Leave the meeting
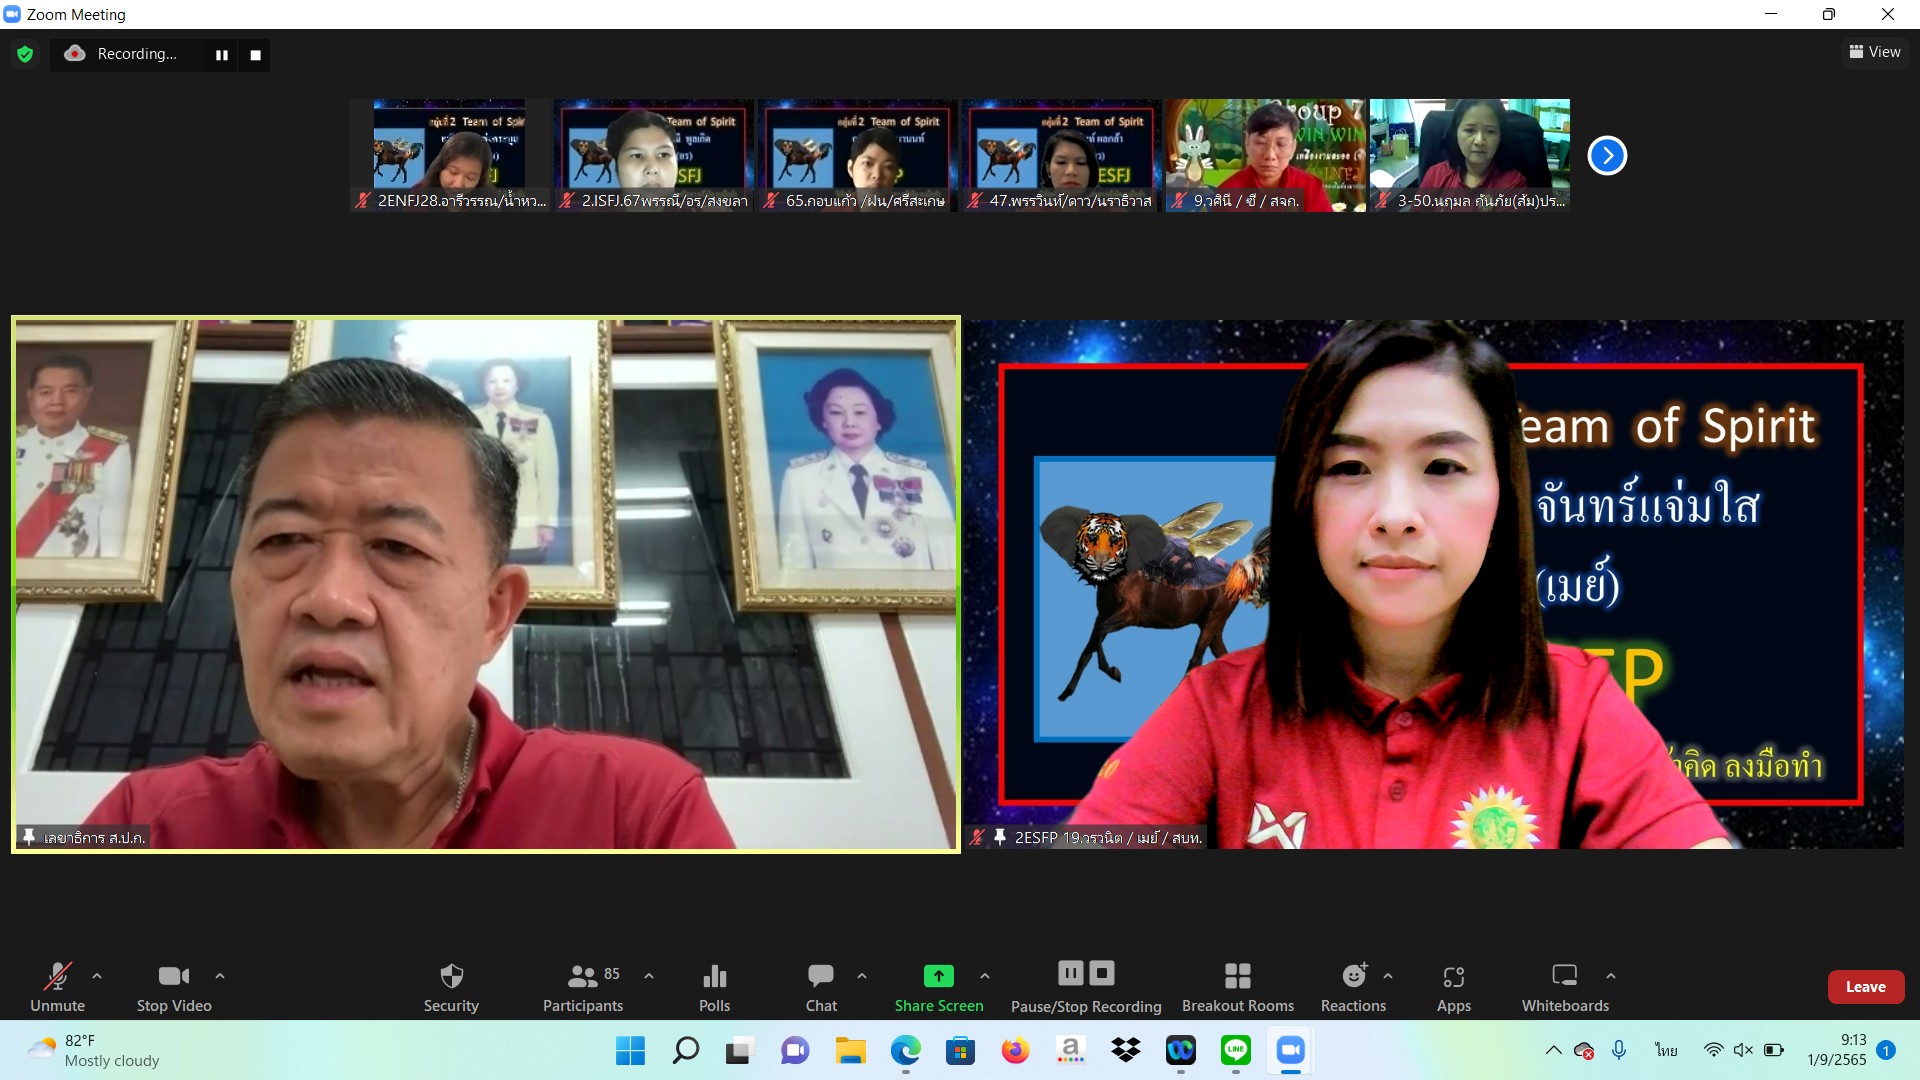1920x1080 pixels. coord(1865,986)
